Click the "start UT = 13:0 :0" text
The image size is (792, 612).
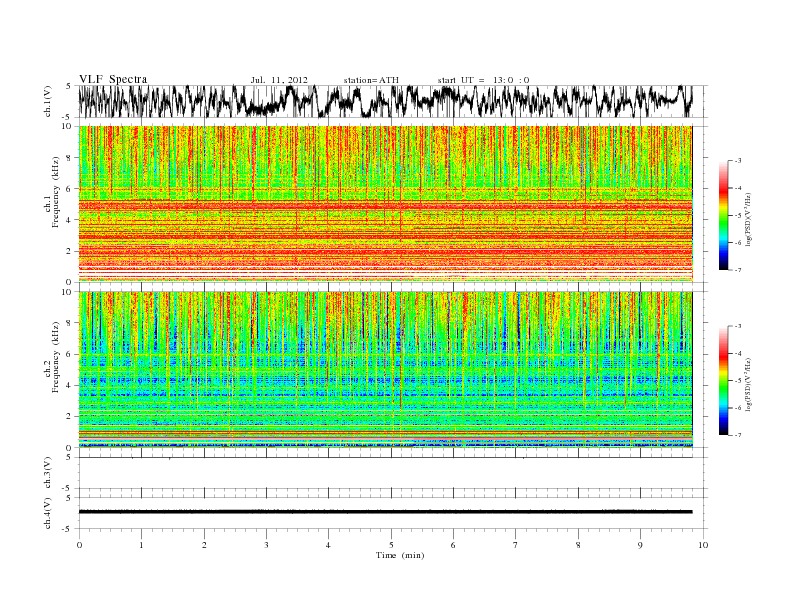click(x=483, y=80)
